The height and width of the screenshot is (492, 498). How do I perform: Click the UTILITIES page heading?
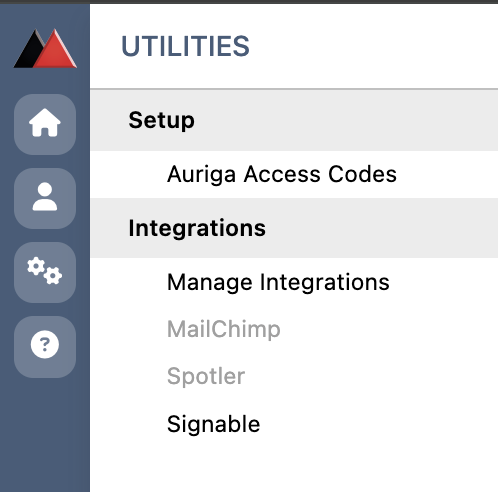coord(185,46)
